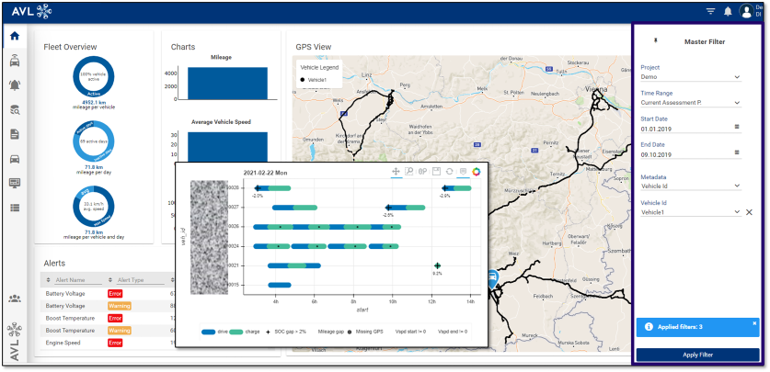Open the data search sidebar icon
This screenshot has width=770, height=372.
pos(15,110)
